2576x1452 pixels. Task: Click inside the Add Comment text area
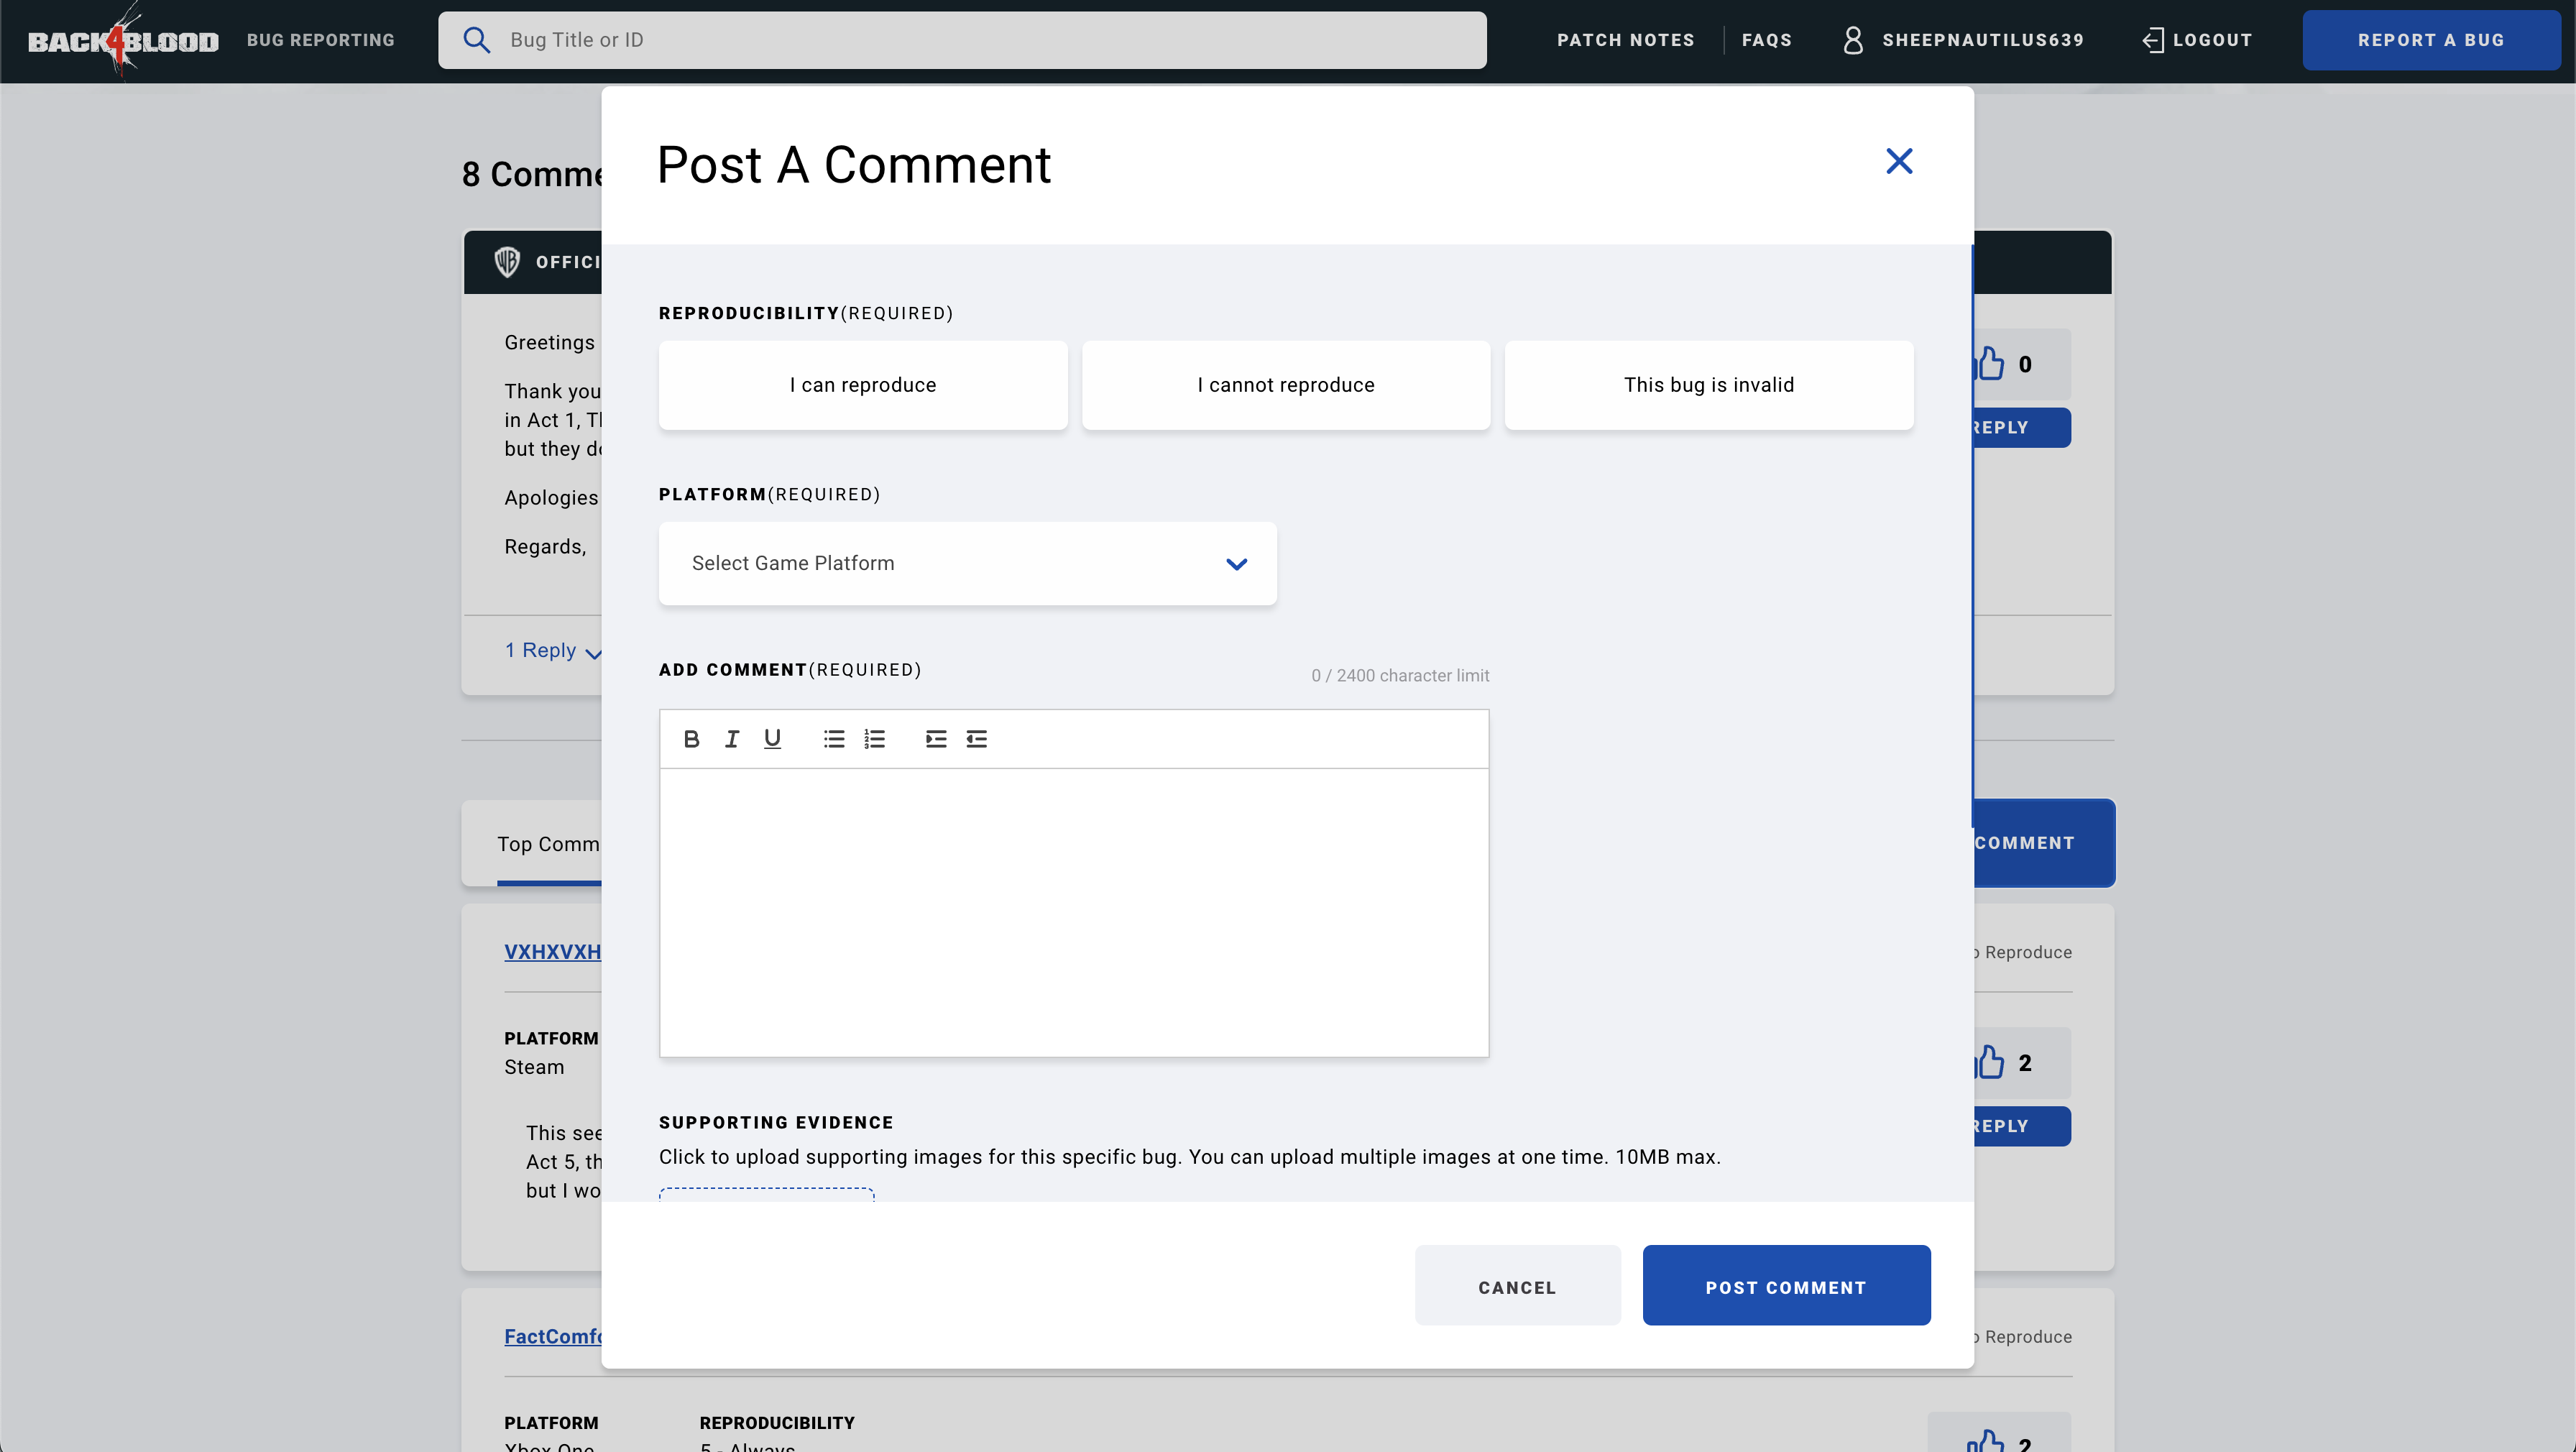(1074, 912)
